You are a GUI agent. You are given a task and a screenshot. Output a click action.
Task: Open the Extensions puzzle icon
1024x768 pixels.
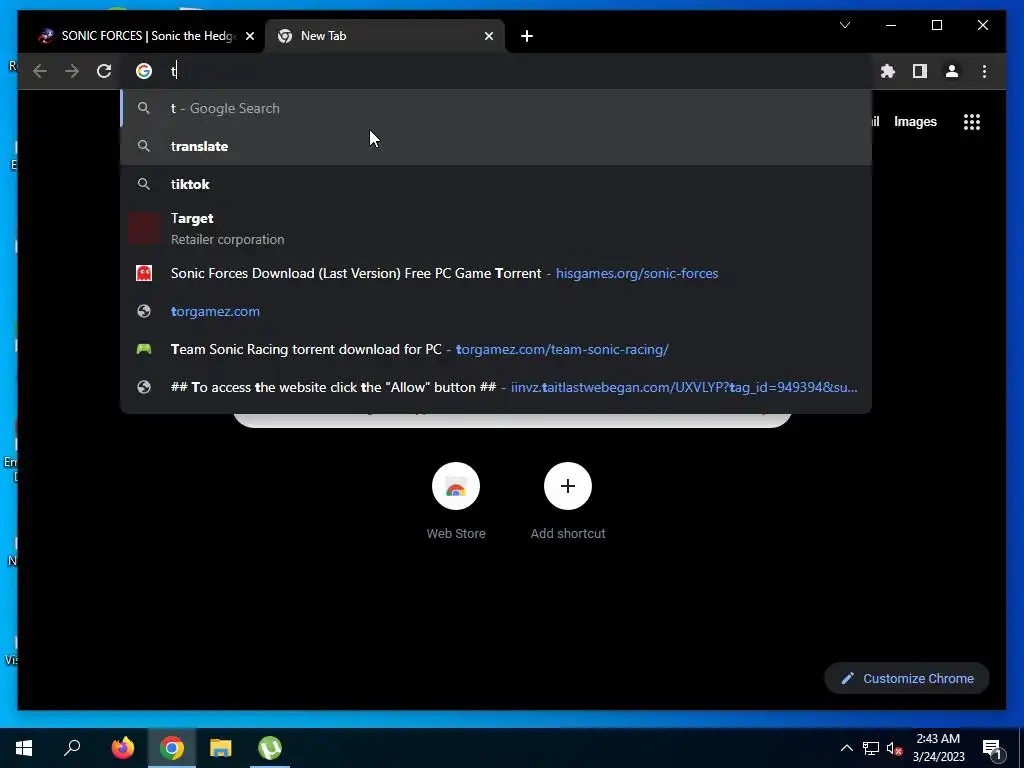888,71
